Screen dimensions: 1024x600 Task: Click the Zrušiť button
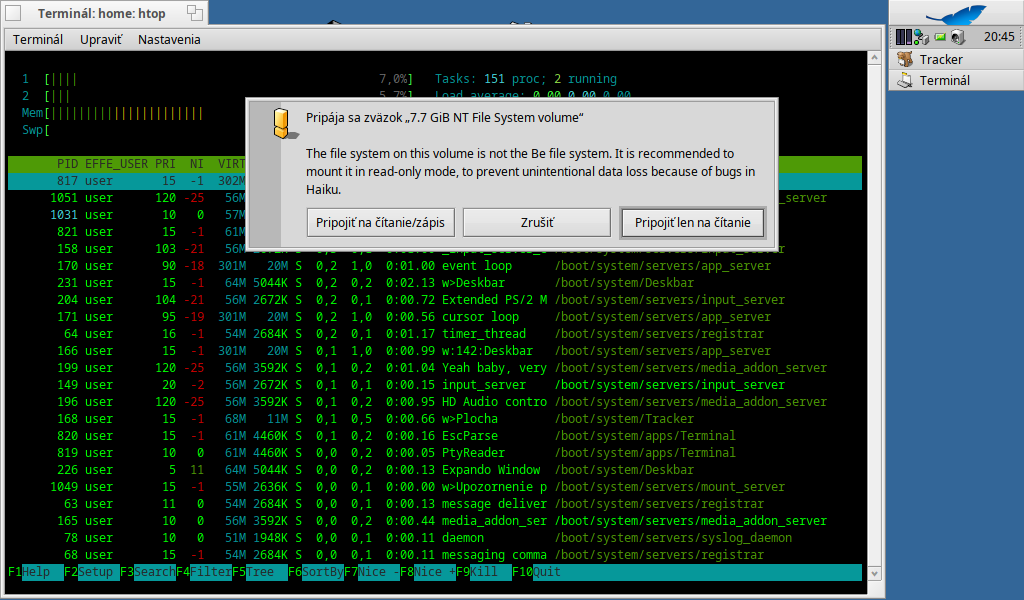[537, 223]
